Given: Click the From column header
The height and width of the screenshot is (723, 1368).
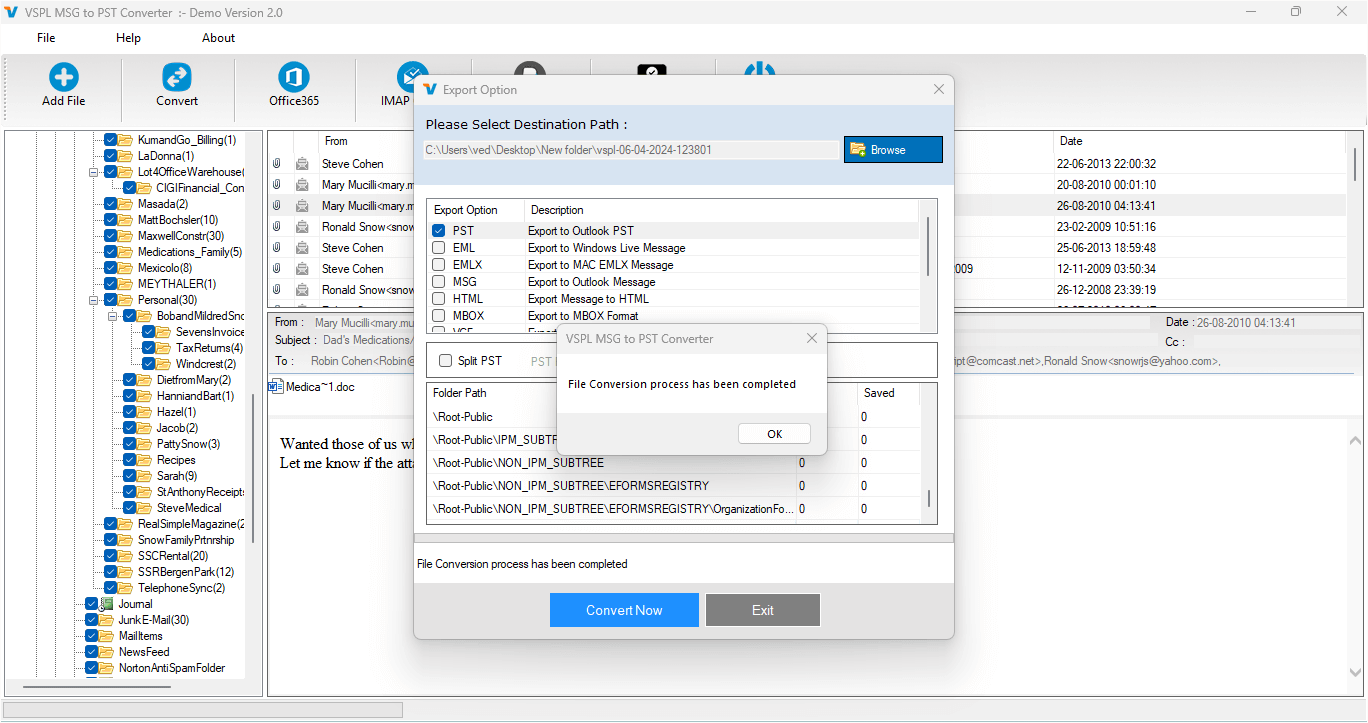Looking at the screenshot, I should [x=336, y=141].
